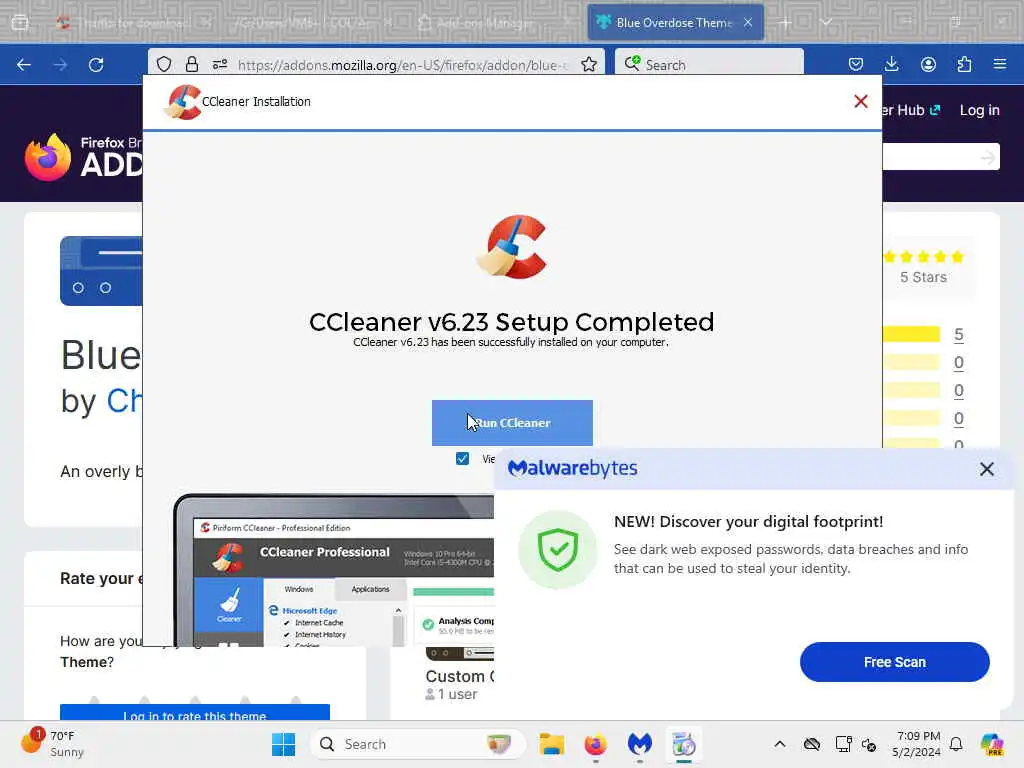Viewport: 1024px width, 768px height.
Task: Open the Developer Hub external link
Action: click(910, 110)
